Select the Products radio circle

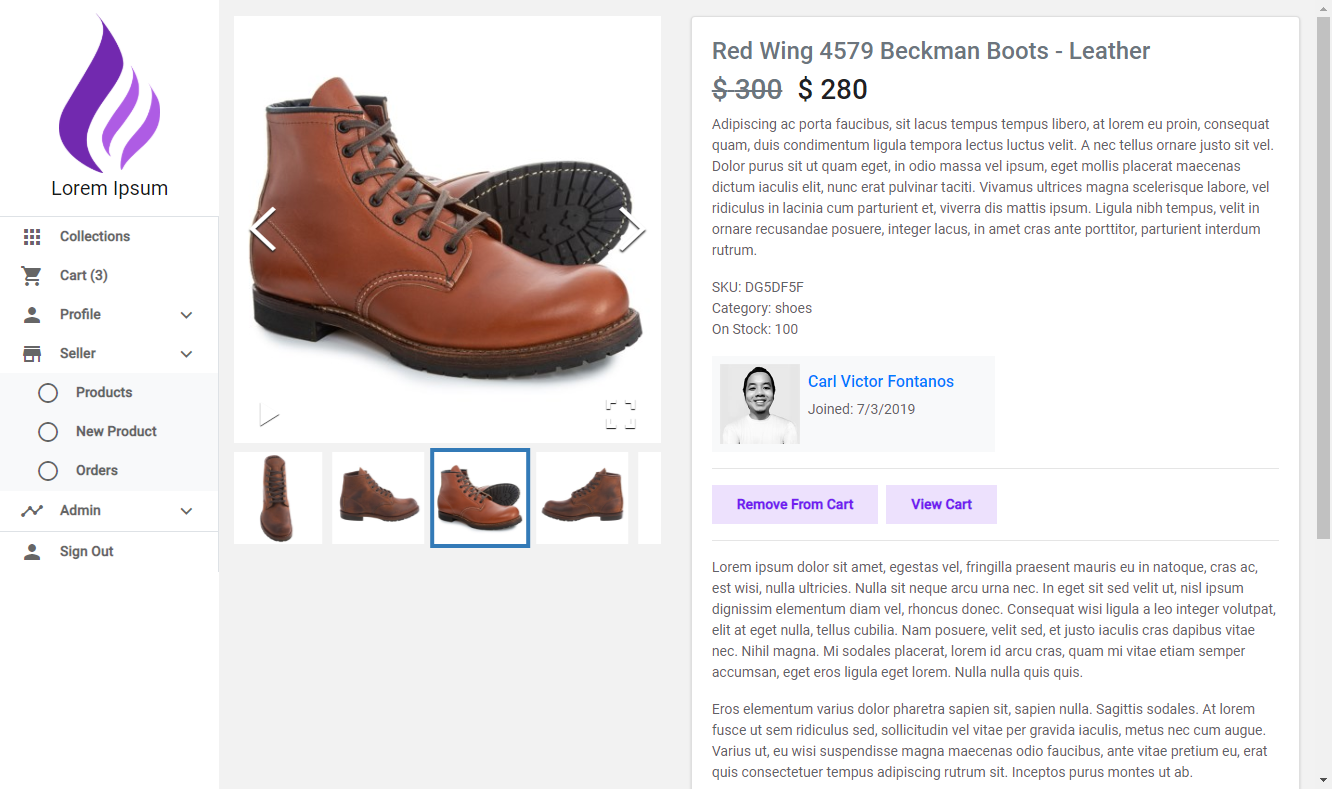[48, 393]
